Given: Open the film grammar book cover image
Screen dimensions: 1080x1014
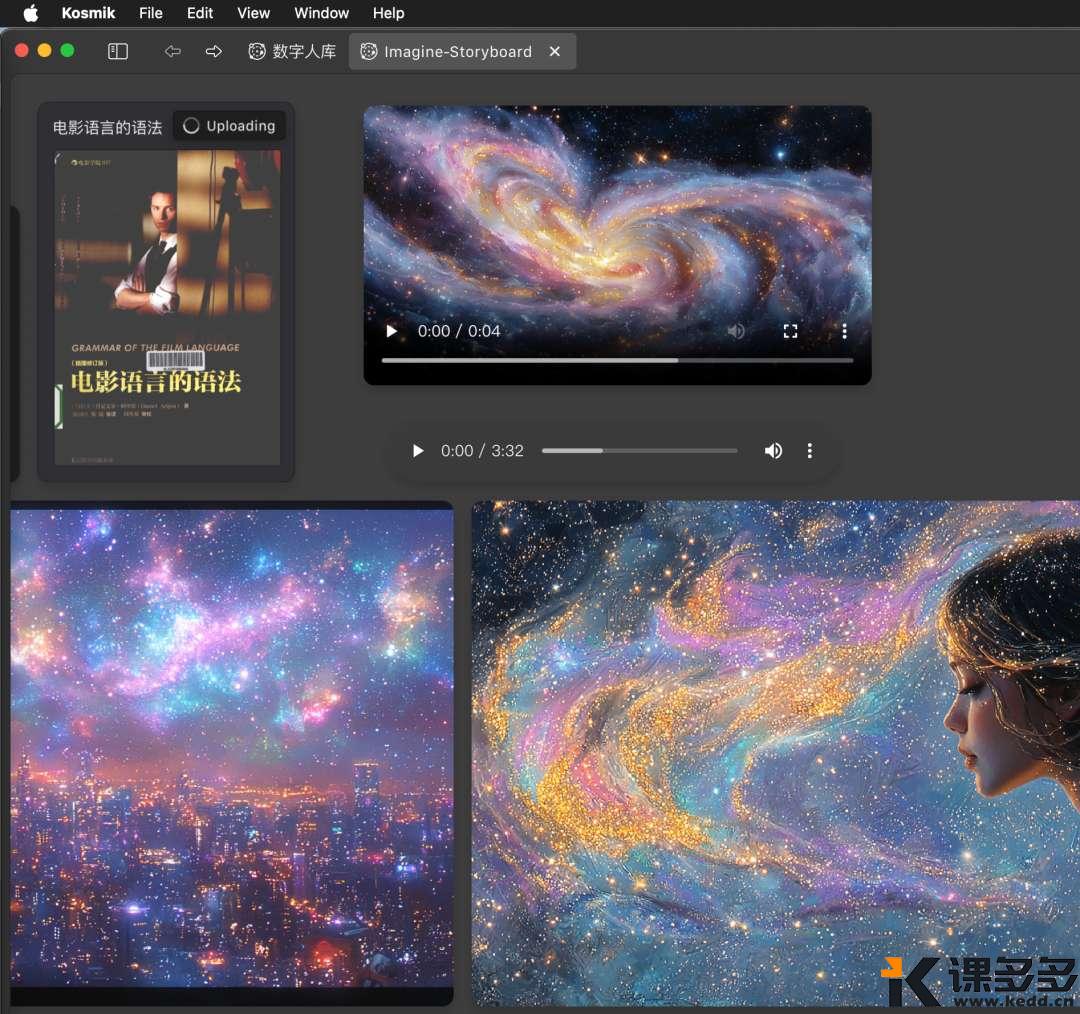Looking at the screenshot, I should (167, 307).
